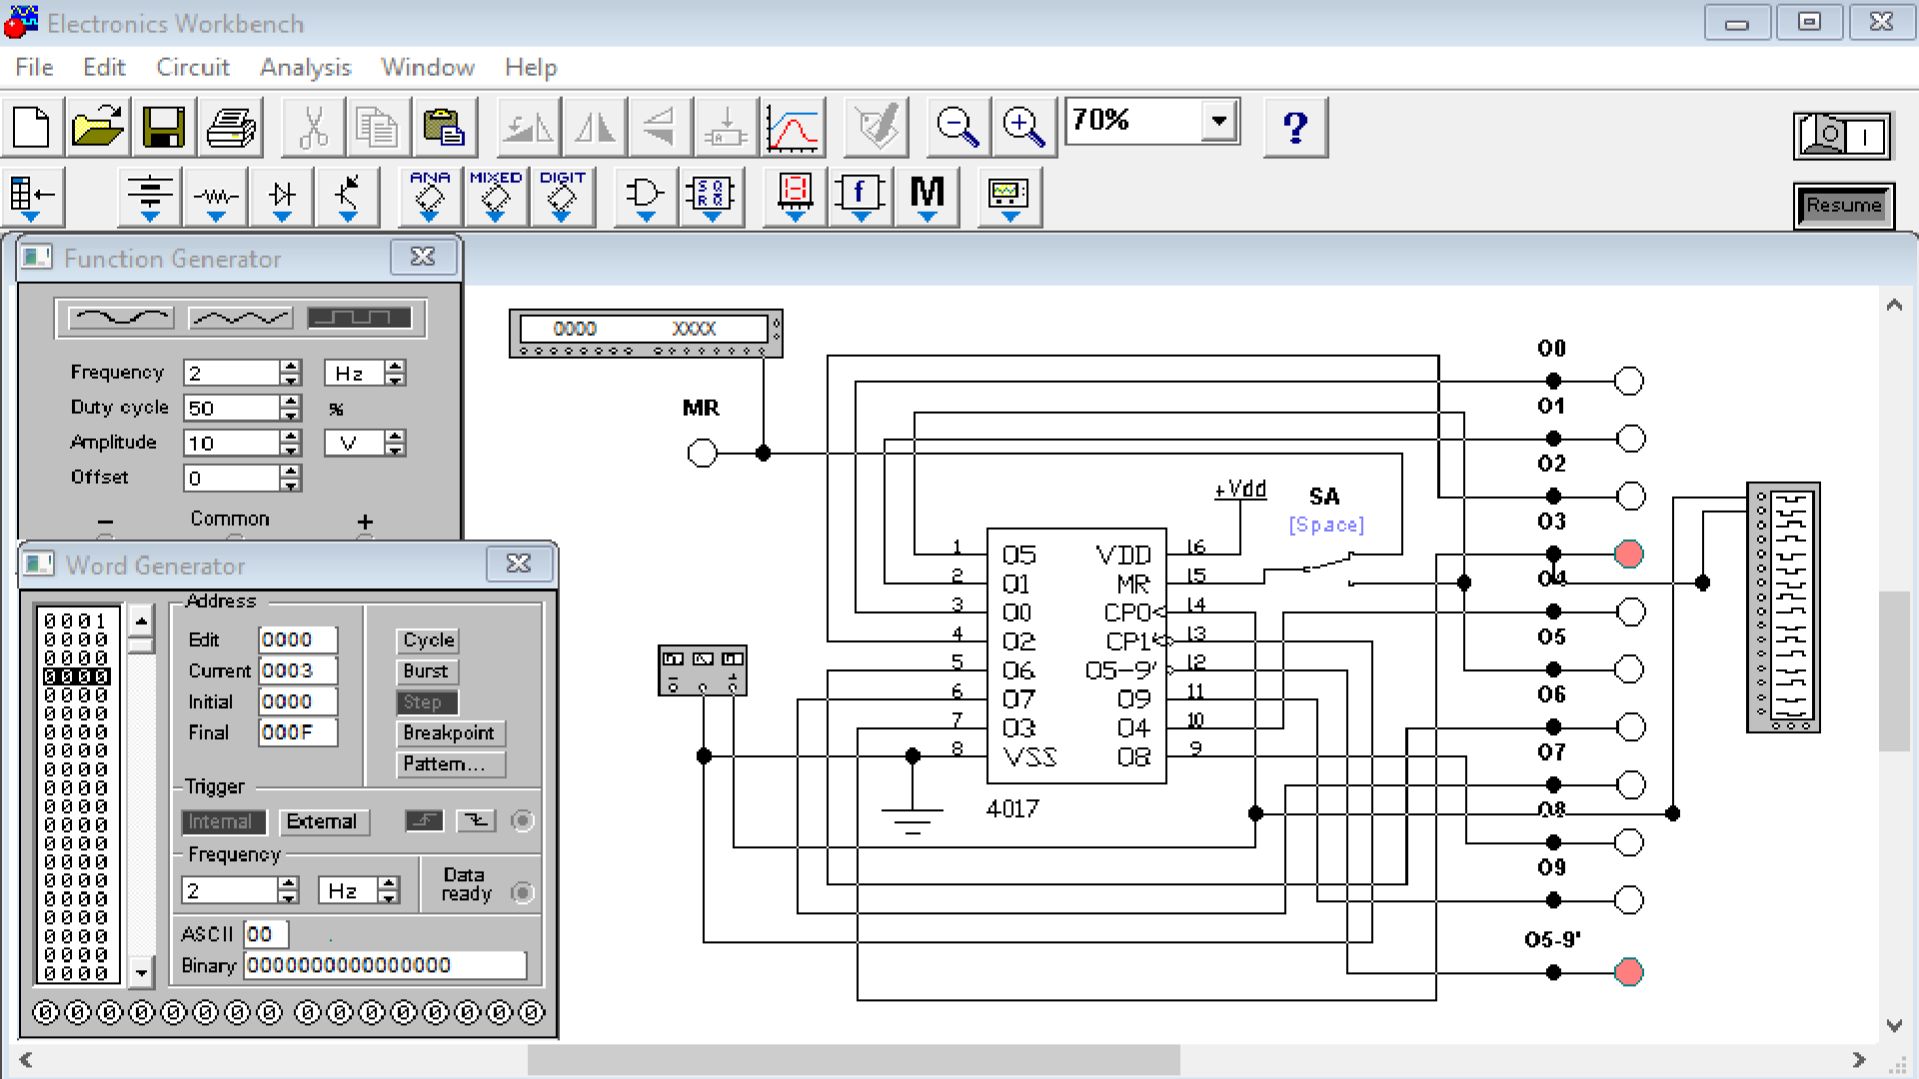This screenshot has height=1079, width=1919.
Task: Open component properties icon
Action: [x=876, y=127]
